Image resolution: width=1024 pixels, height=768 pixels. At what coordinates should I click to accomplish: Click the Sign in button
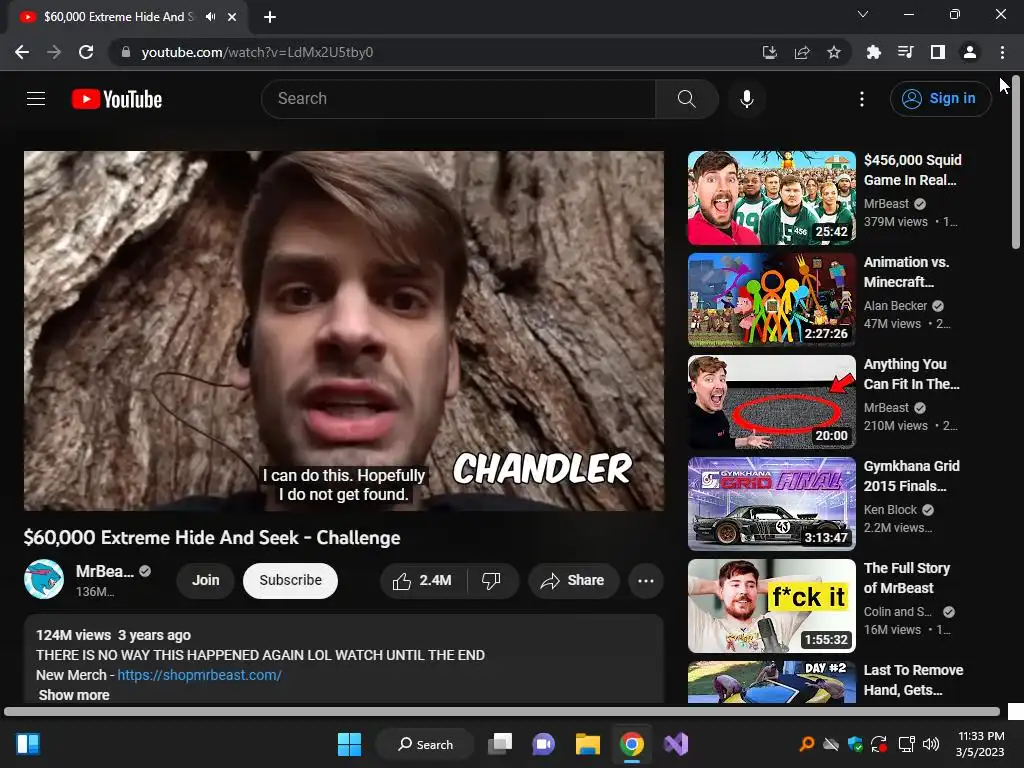pos(940,99)
